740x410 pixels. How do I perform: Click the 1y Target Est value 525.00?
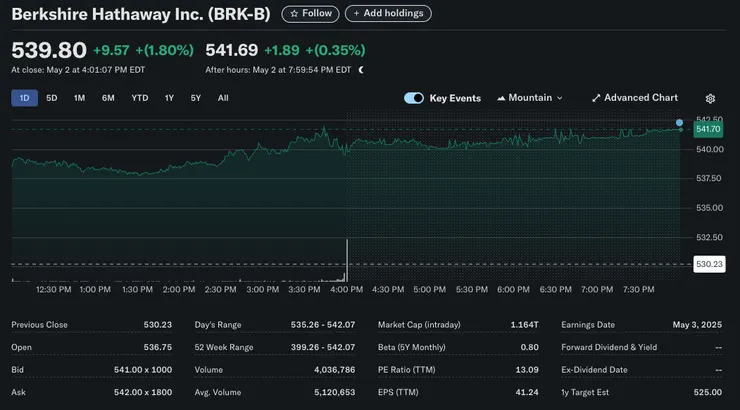(x=707, y=393)
